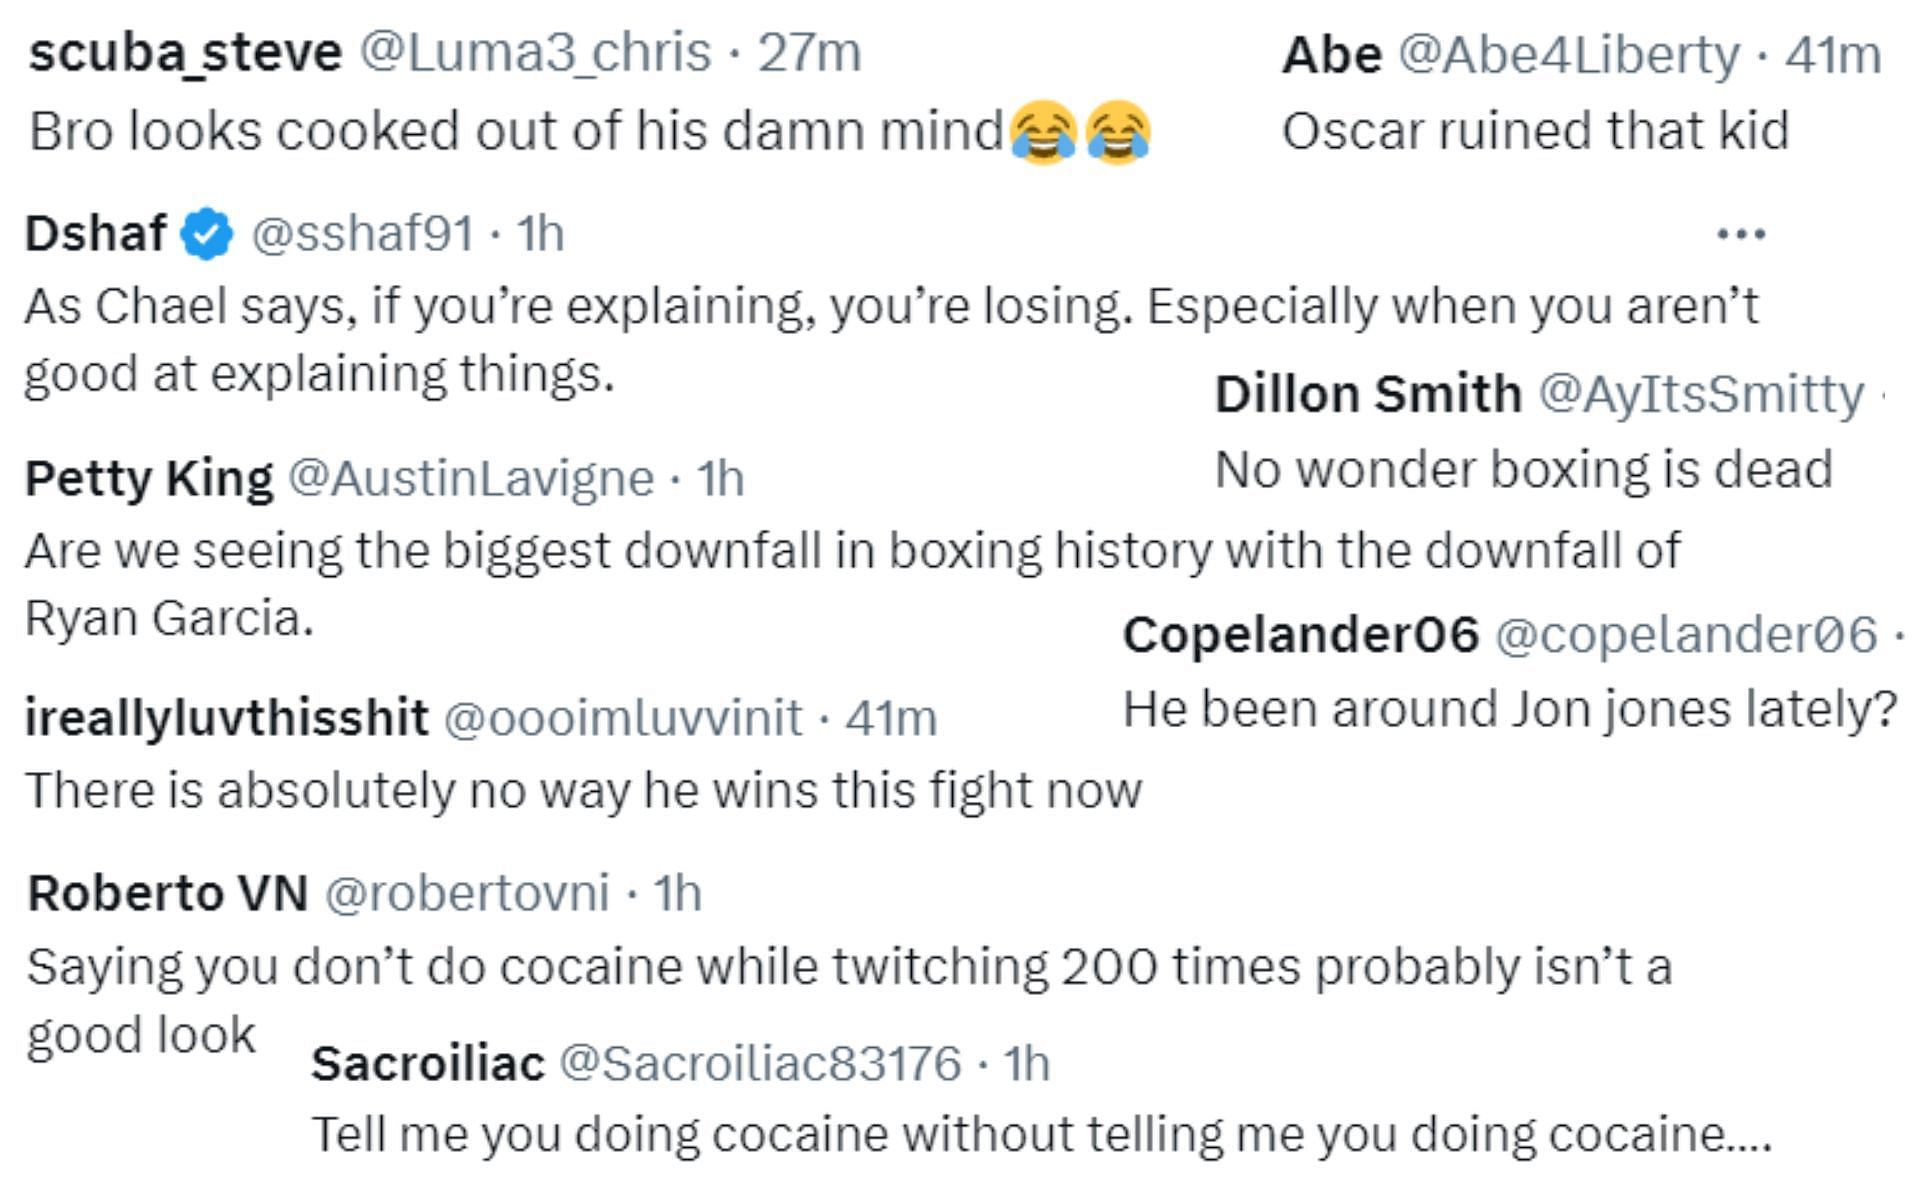Viewport: 1920px width, 1200px height.
Task: Click the 27m timestamp on scuba_steve's tweet
Action: [809, 53]
